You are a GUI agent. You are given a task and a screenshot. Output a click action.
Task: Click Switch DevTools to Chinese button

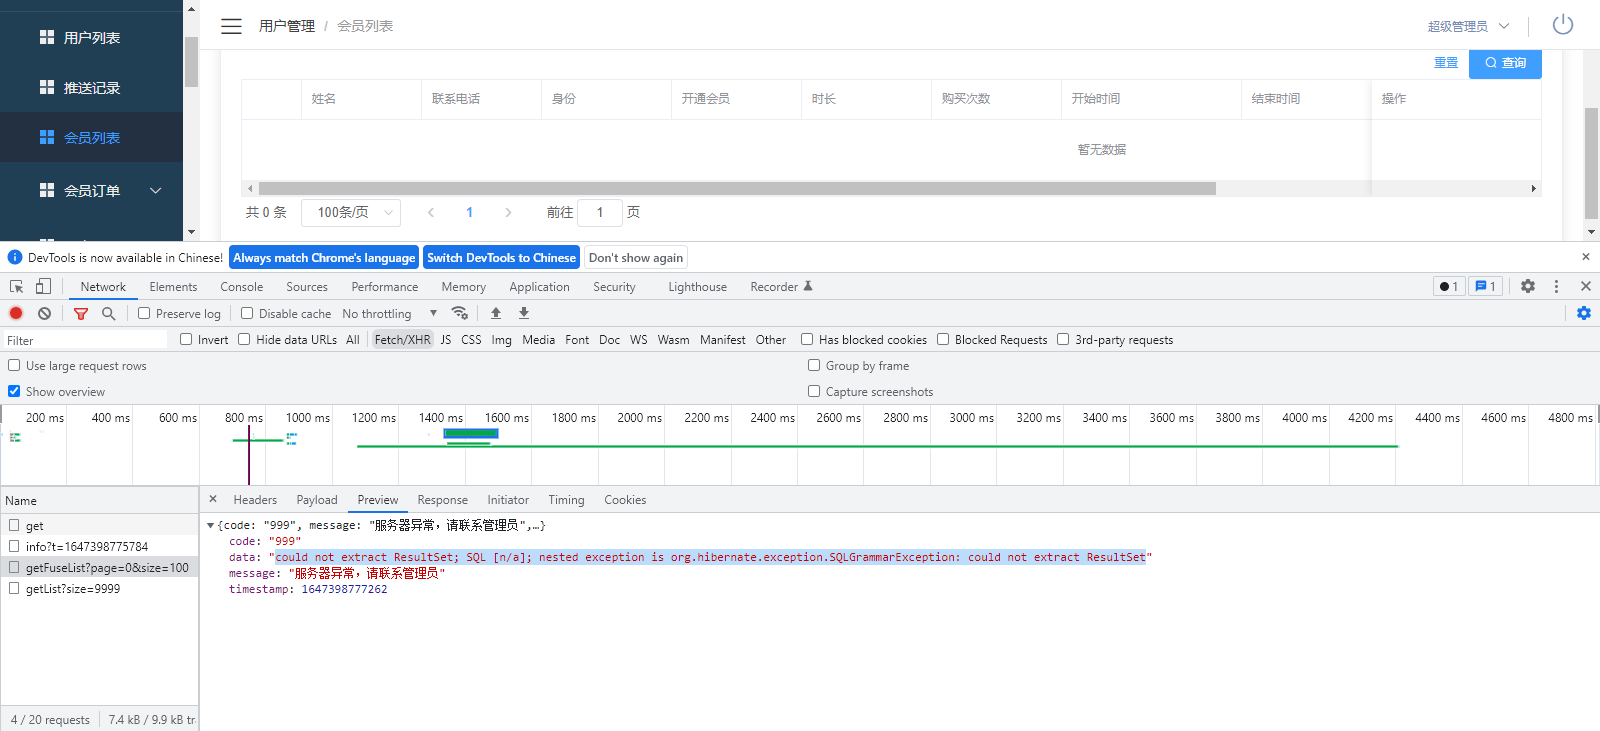click(x=501, y=257)
